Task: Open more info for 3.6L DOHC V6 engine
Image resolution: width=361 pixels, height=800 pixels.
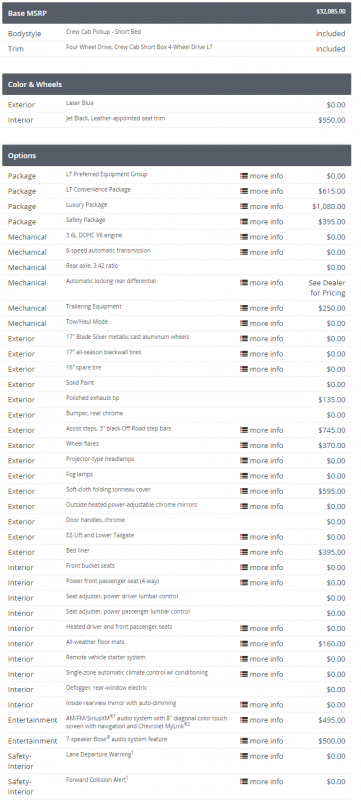Action: [x=262, y=237]
